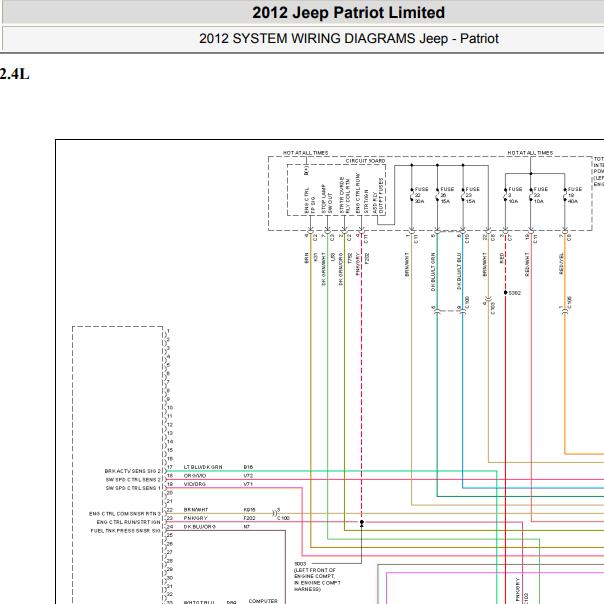The image size is (604, 604).
Task: Click the '2012 Jeep Patriot Limited' title
Action: 348,13
